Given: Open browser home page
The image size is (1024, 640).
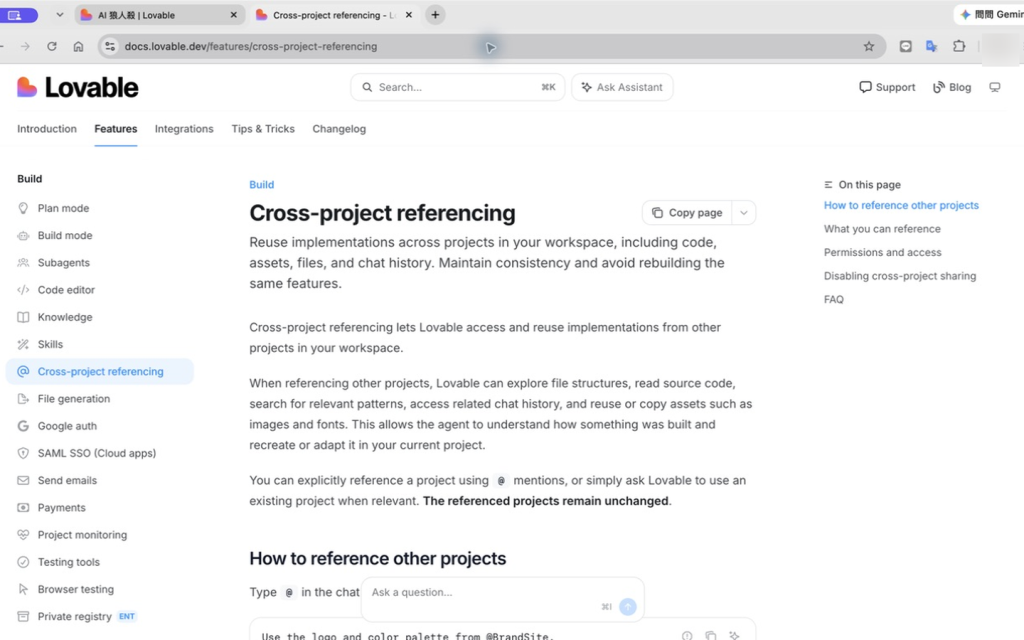Looking at the screenshot, I should [x=78, y=46].
